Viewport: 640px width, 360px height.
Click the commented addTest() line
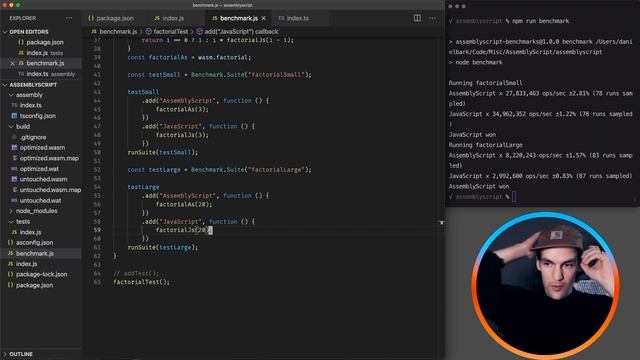click(136, 273)
